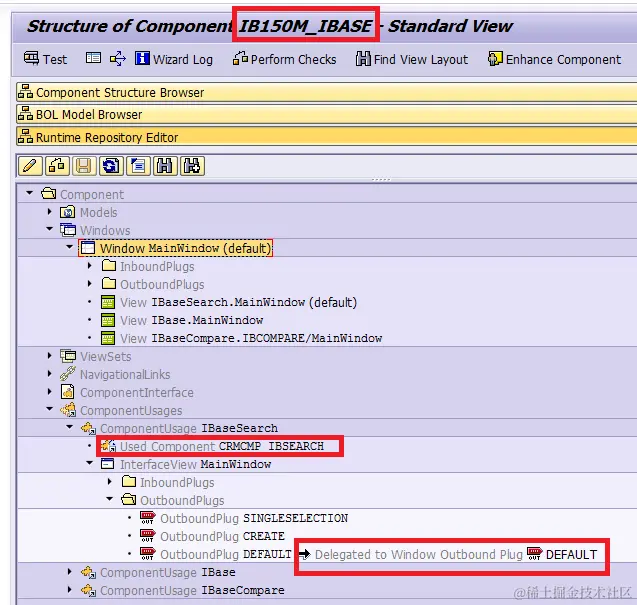Run Perform Checks
Image resolution: width=637 pixels, height=605 pixels.
tap(284, 59)
